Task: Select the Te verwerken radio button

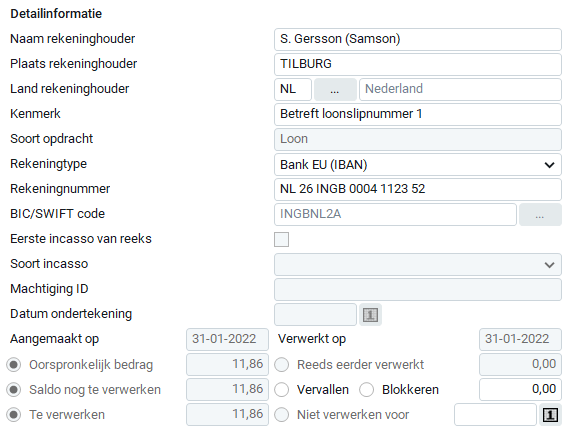Action: (14, 415)
